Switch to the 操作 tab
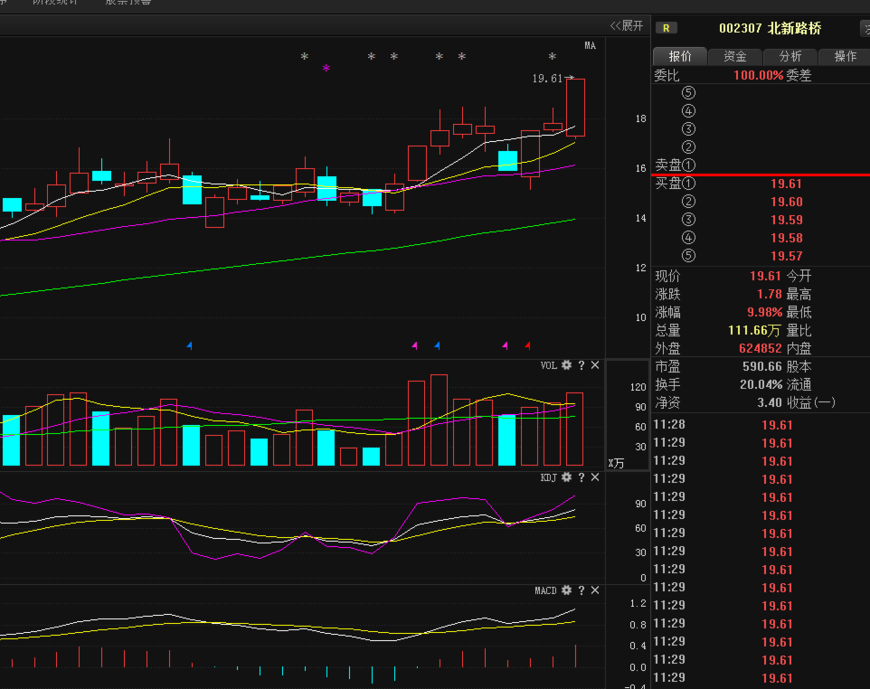Viewport: 870px width, 689px height. pyautogui.click(x=844, y=56)
